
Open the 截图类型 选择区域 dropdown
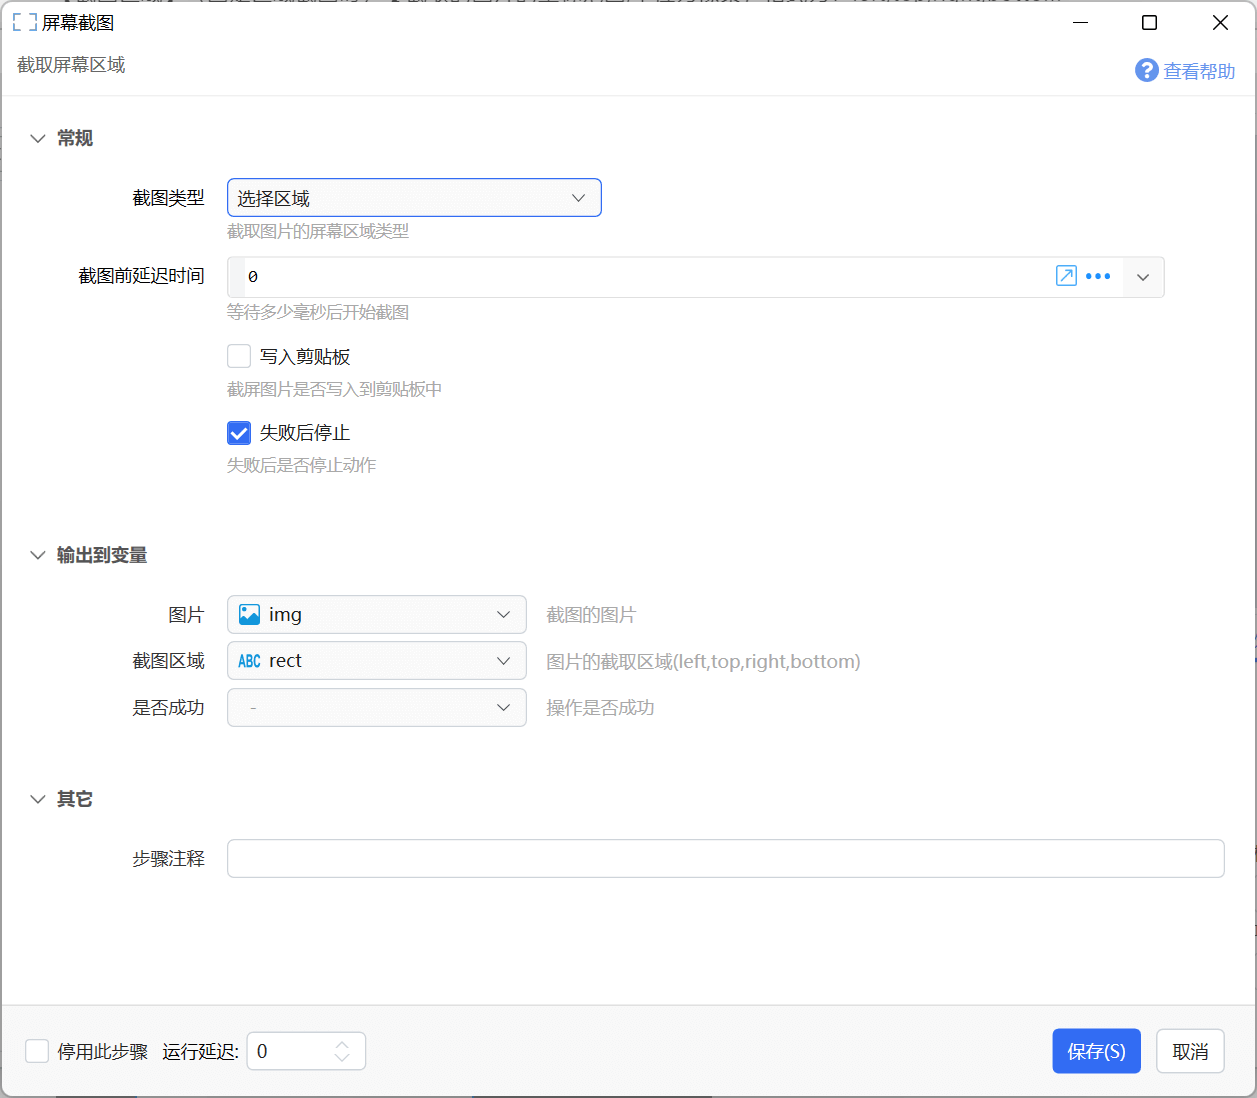click(x=414, y=198)
